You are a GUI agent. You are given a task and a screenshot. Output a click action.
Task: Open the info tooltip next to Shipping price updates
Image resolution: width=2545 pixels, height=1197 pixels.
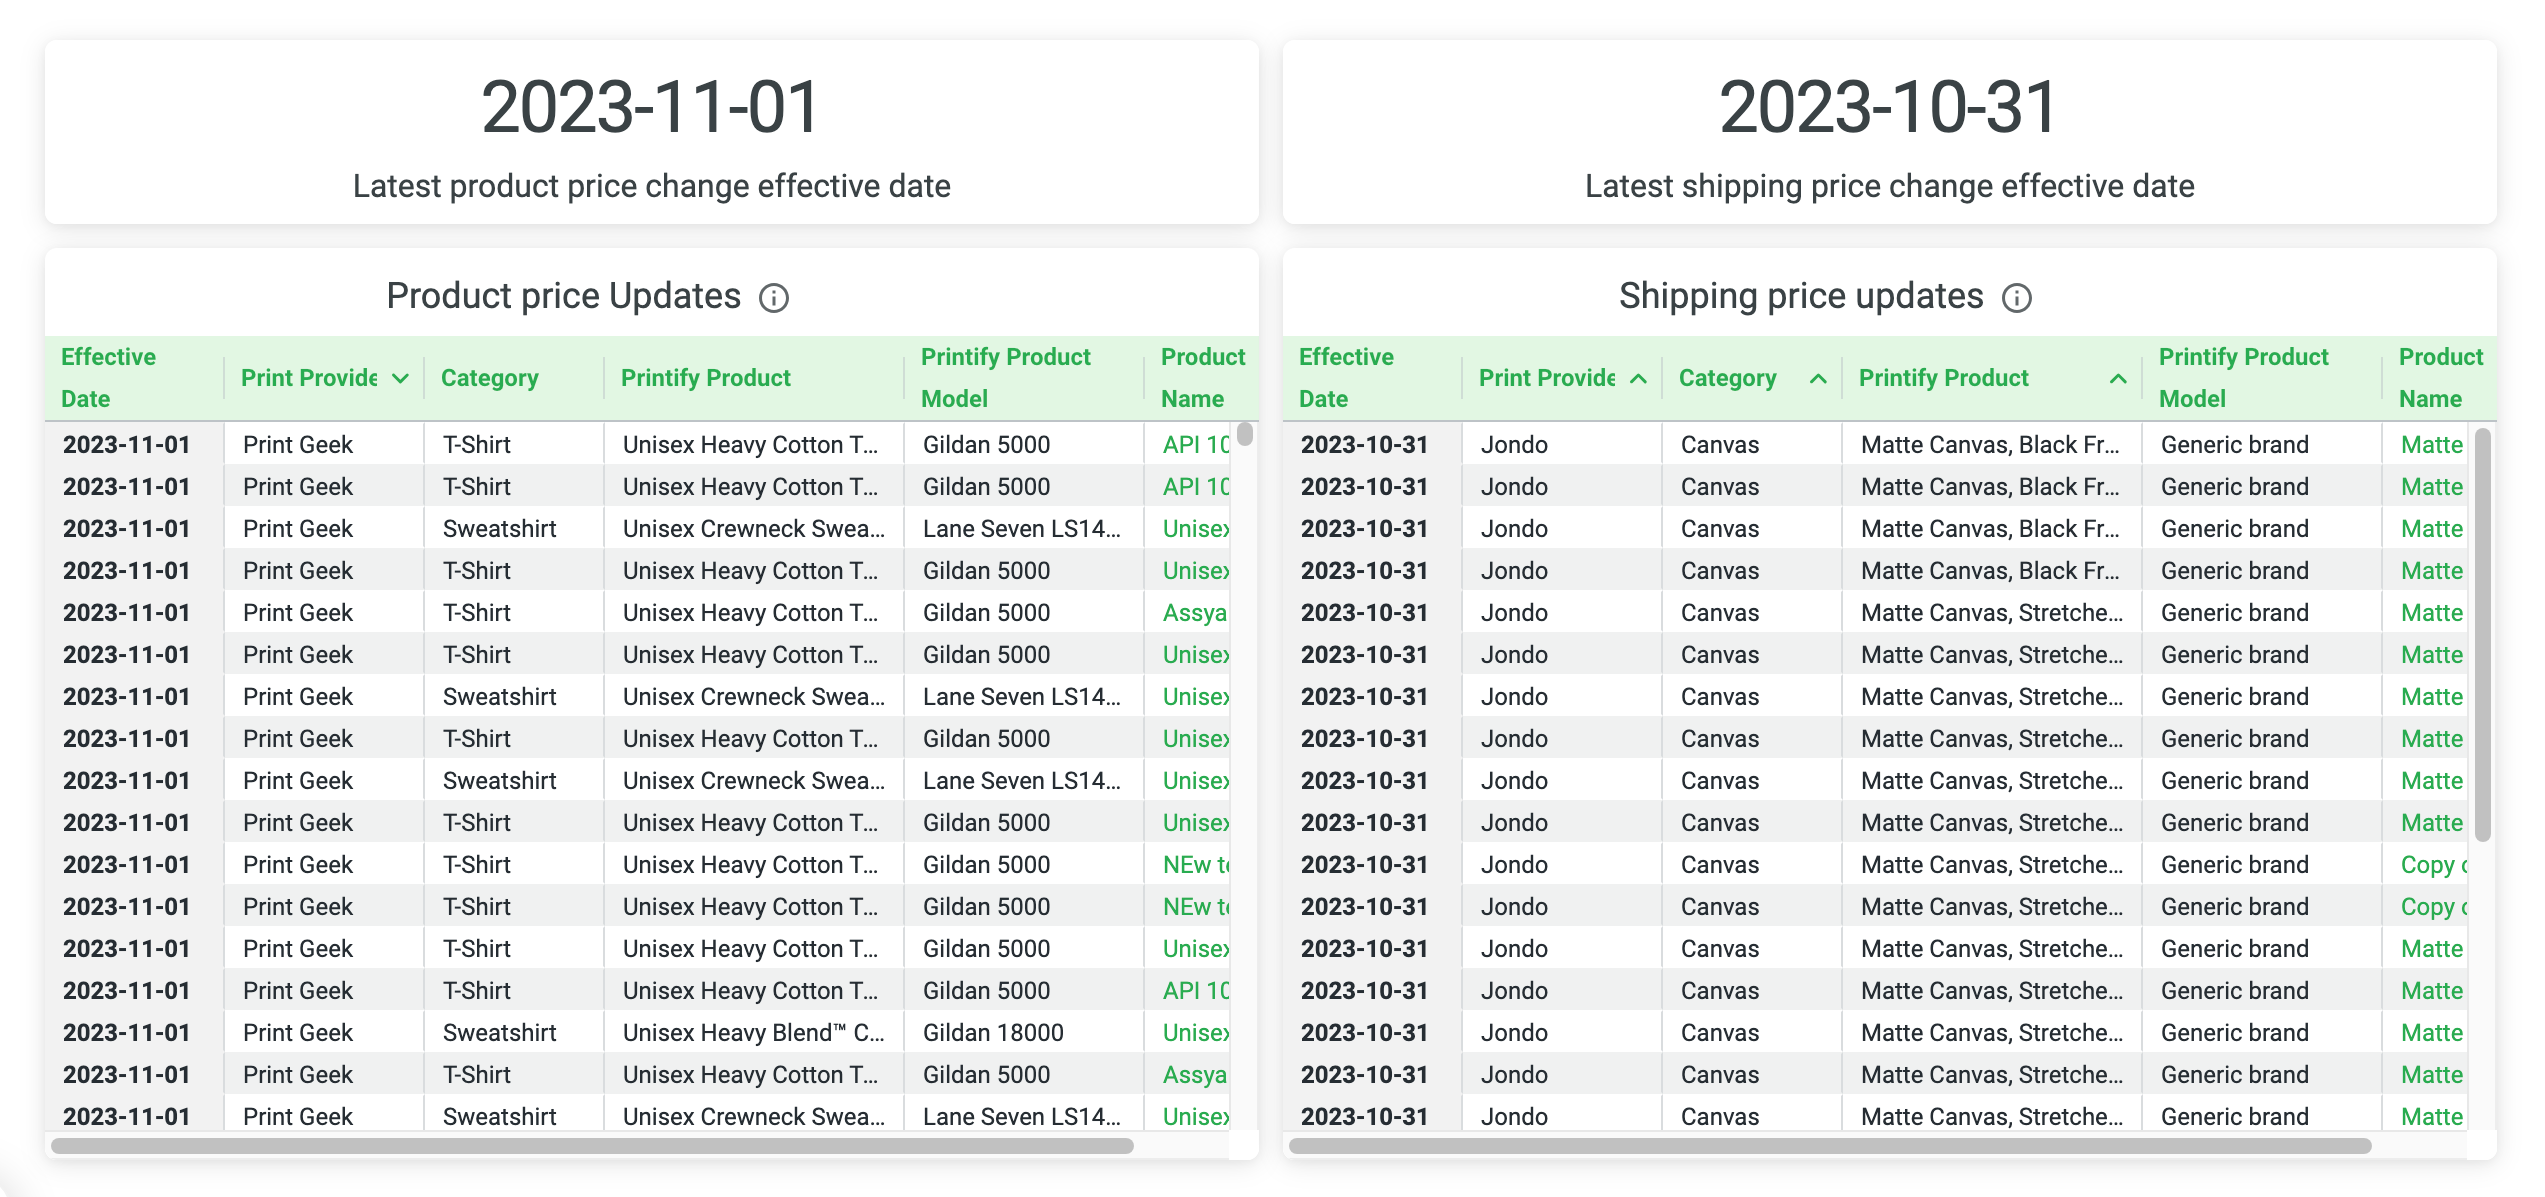click(2018, 297)
